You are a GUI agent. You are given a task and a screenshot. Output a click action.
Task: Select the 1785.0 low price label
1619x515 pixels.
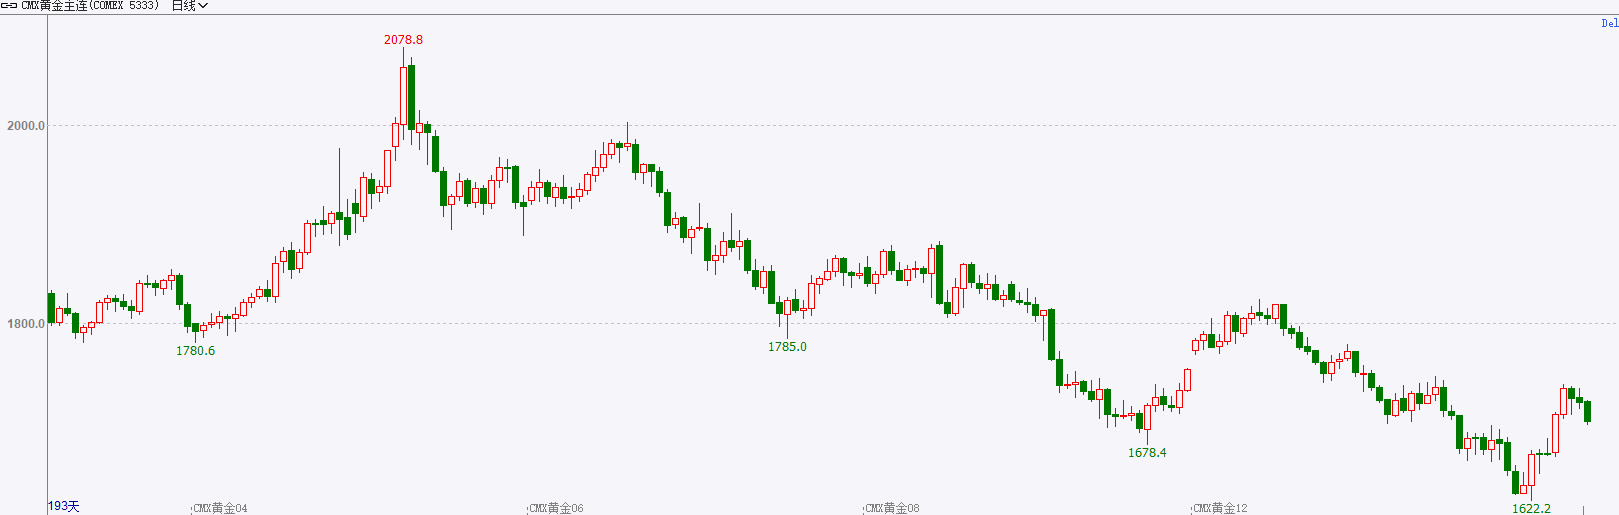pyautogui.click(x=787, y=347)
